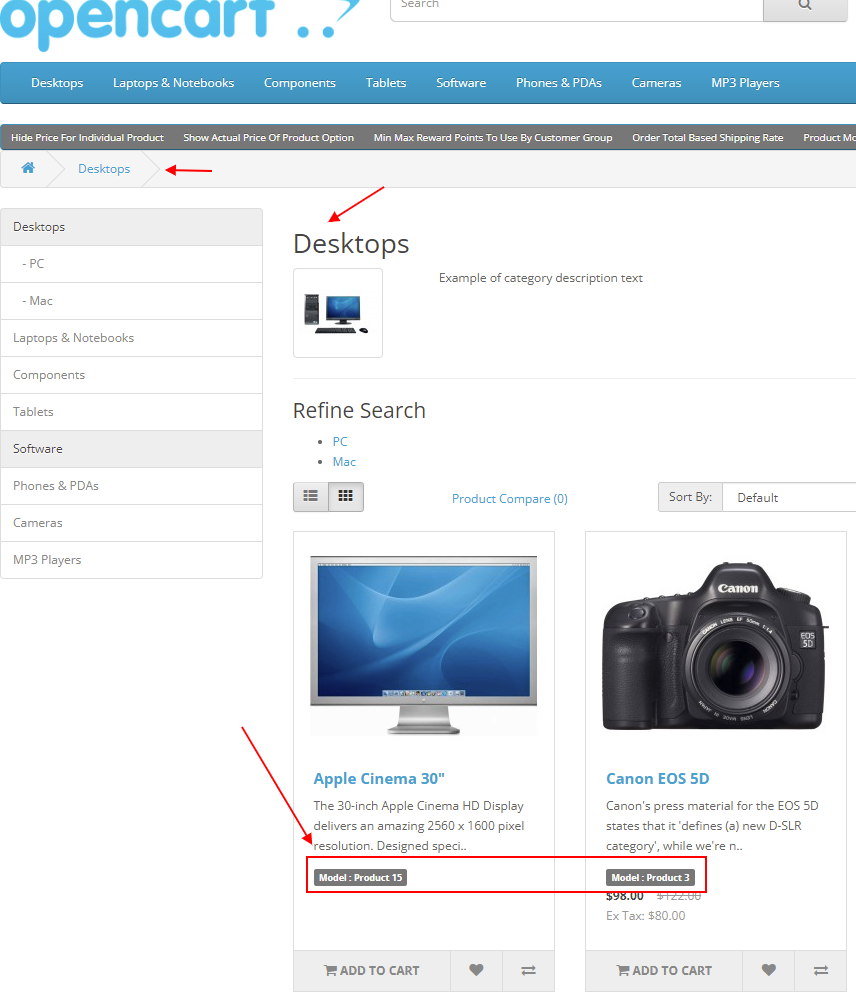856x997 pixels.
Task: Open the Product Compare (0) link
Action: 509,498
